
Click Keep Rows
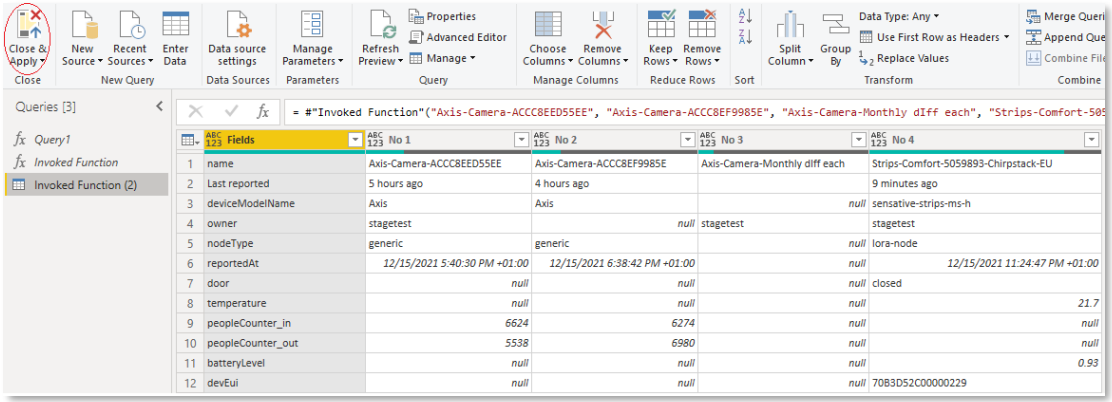661,38
